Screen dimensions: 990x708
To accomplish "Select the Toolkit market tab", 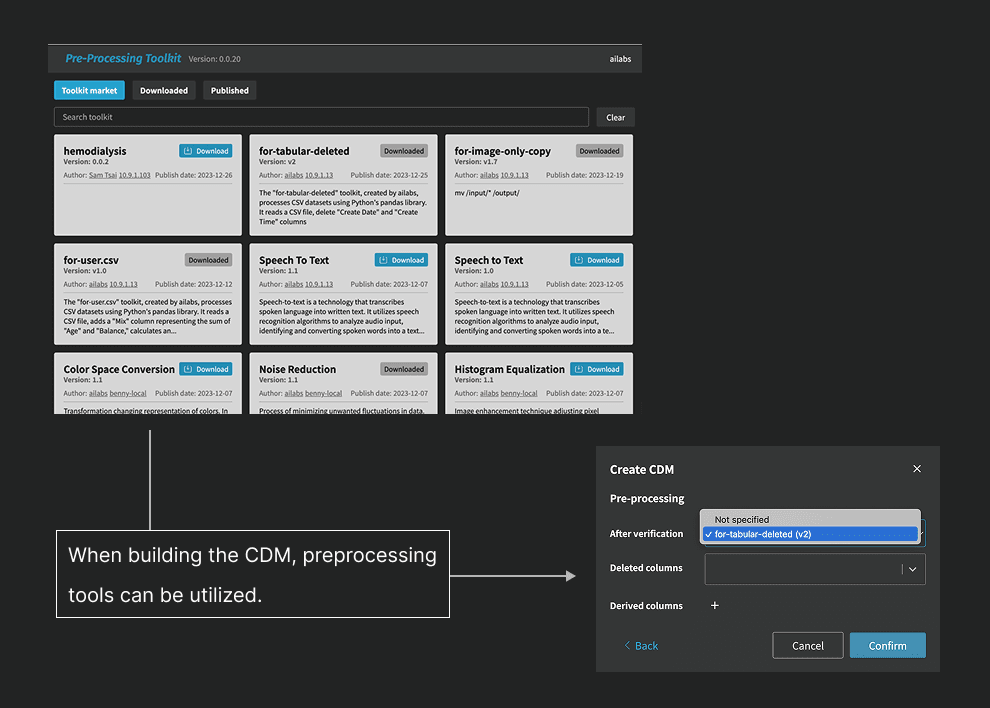I will (89, 90).
